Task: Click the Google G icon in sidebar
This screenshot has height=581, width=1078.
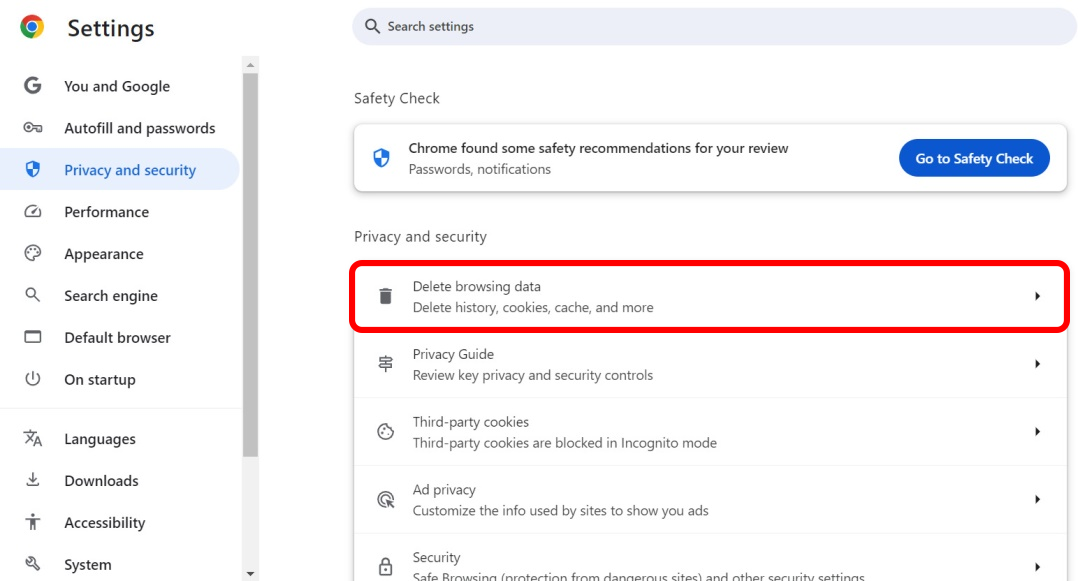Action: coord(32,85)
